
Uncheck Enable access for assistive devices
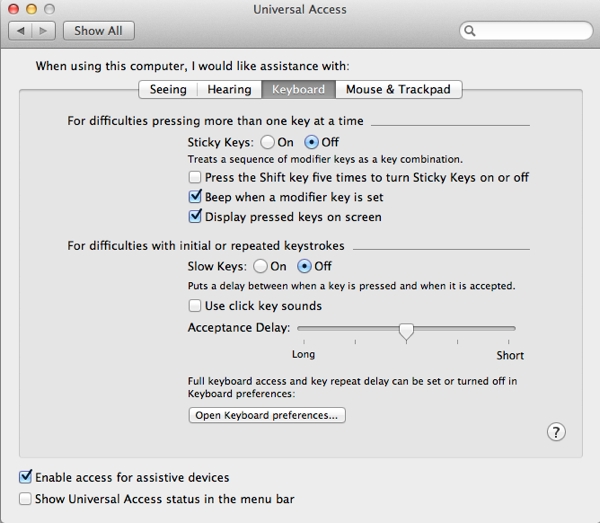coord(25,477)
